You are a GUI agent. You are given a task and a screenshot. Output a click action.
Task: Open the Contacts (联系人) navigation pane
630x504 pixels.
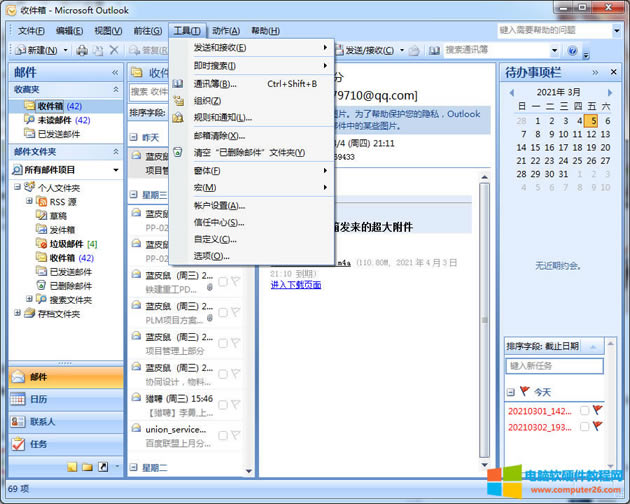click(42, 421)
